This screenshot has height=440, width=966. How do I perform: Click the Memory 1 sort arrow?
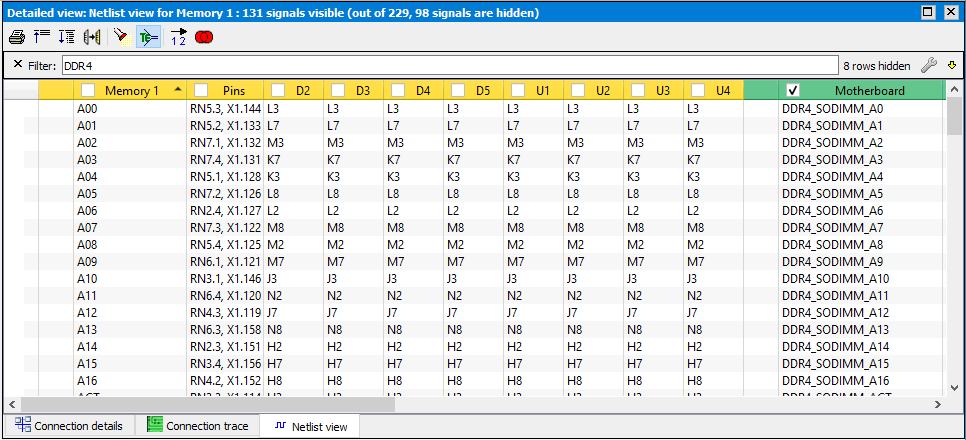click(x=177, y=91)
